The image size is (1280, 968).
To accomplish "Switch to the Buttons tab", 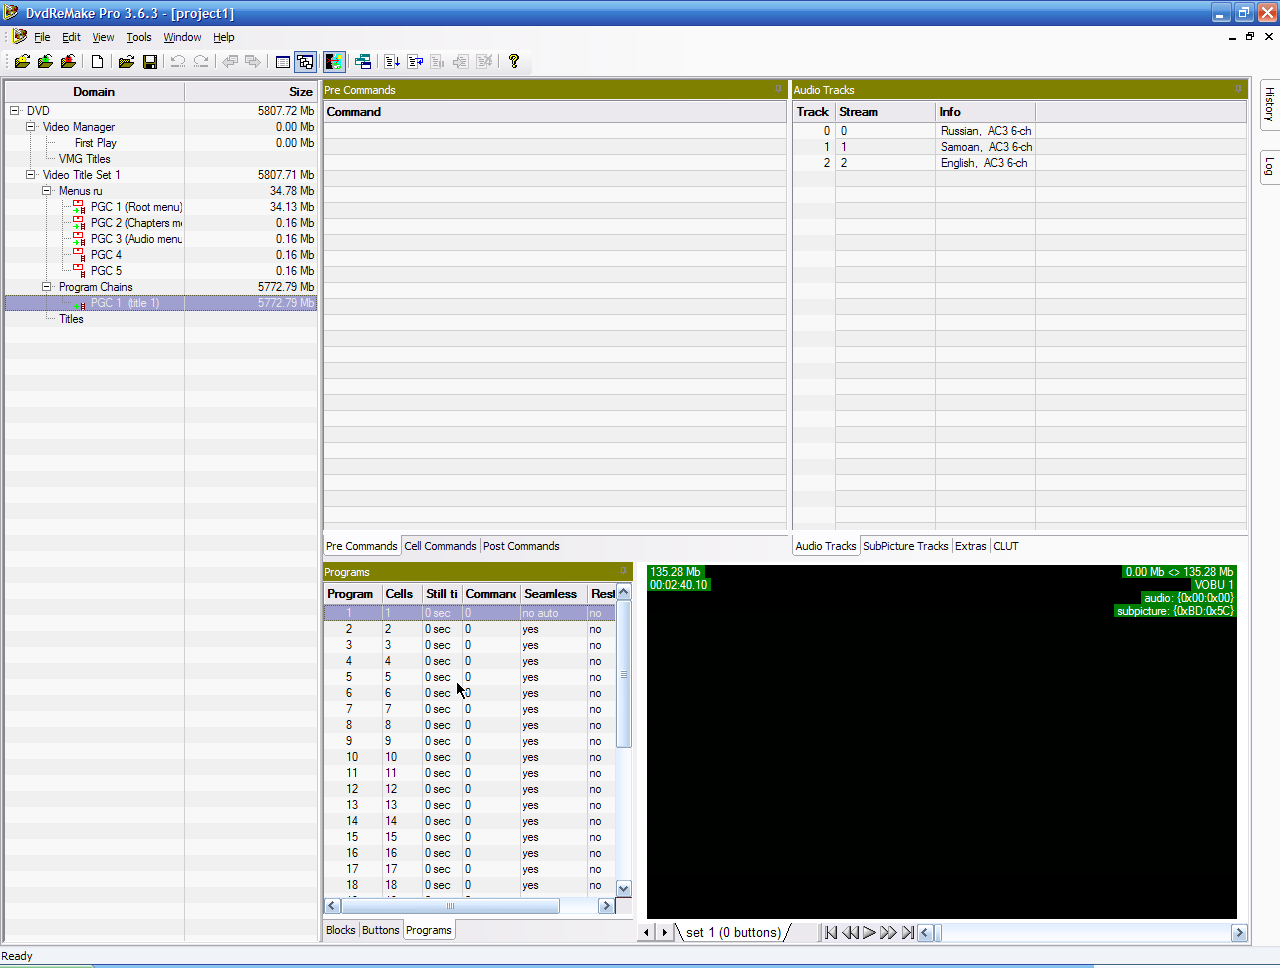I will pos(380,930).
